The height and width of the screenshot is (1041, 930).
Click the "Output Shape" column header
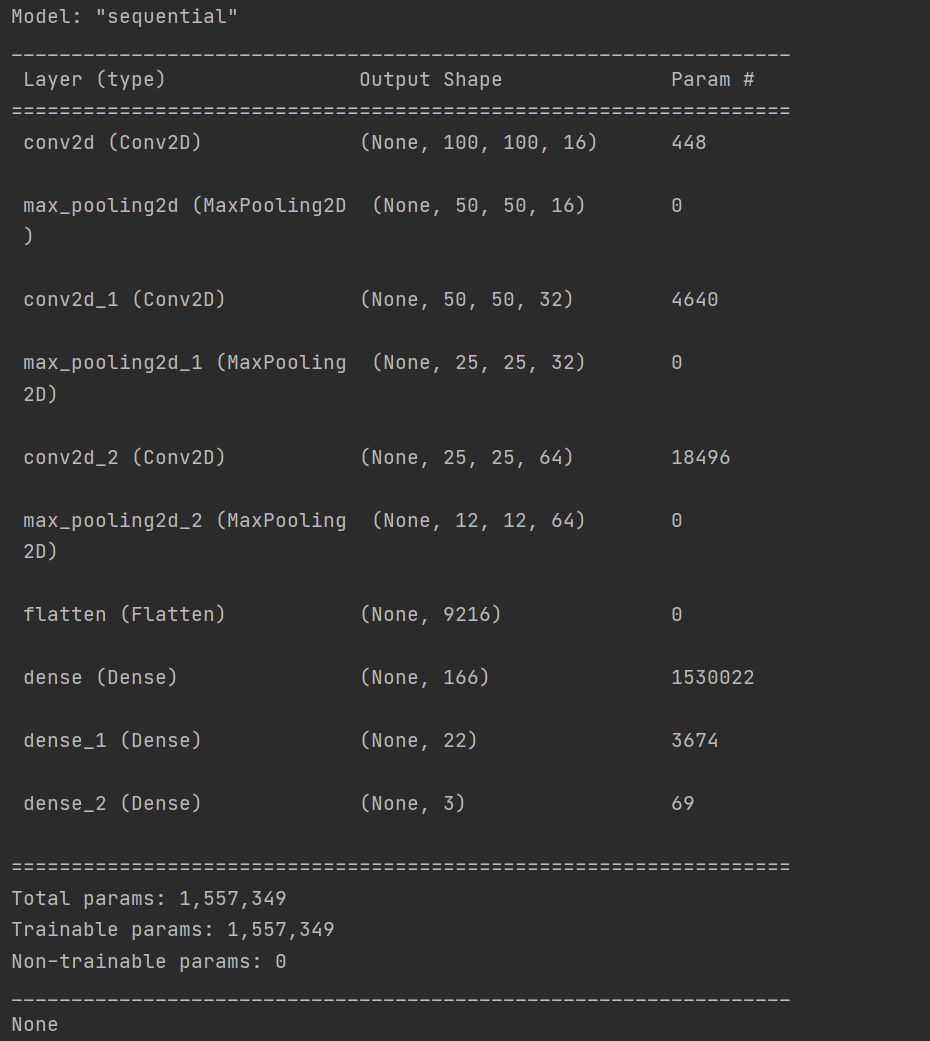click(x=431, y=80)
